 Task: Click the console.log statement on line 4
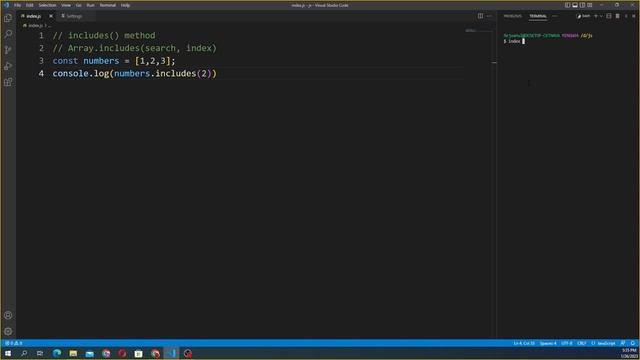(x=135, y=73)
